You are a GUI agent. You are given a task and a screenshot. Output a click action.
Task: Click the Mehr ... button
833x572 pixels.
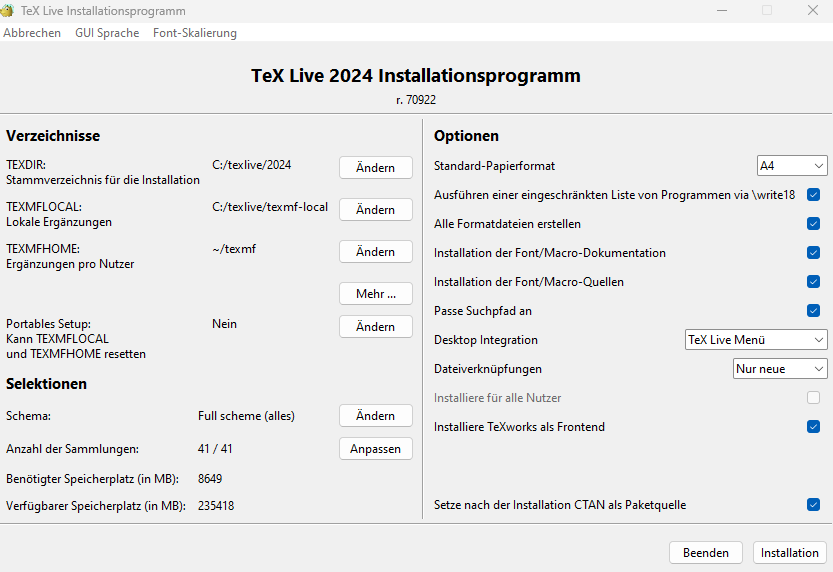[x=375, y=293]
